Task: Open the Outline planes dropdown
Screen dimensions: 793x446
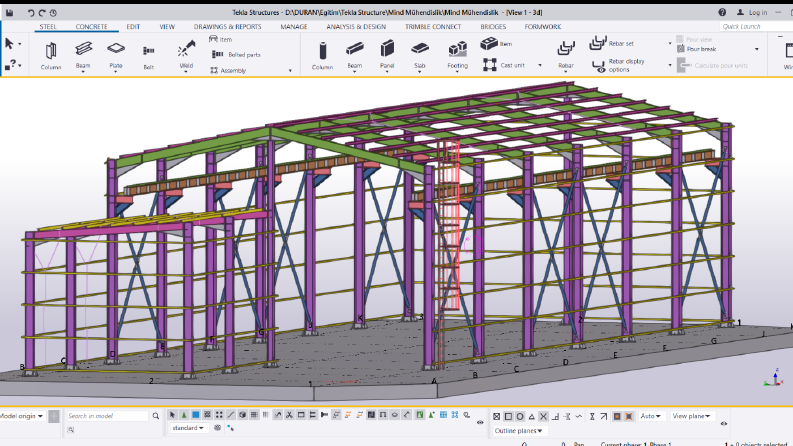Action: 518,430
